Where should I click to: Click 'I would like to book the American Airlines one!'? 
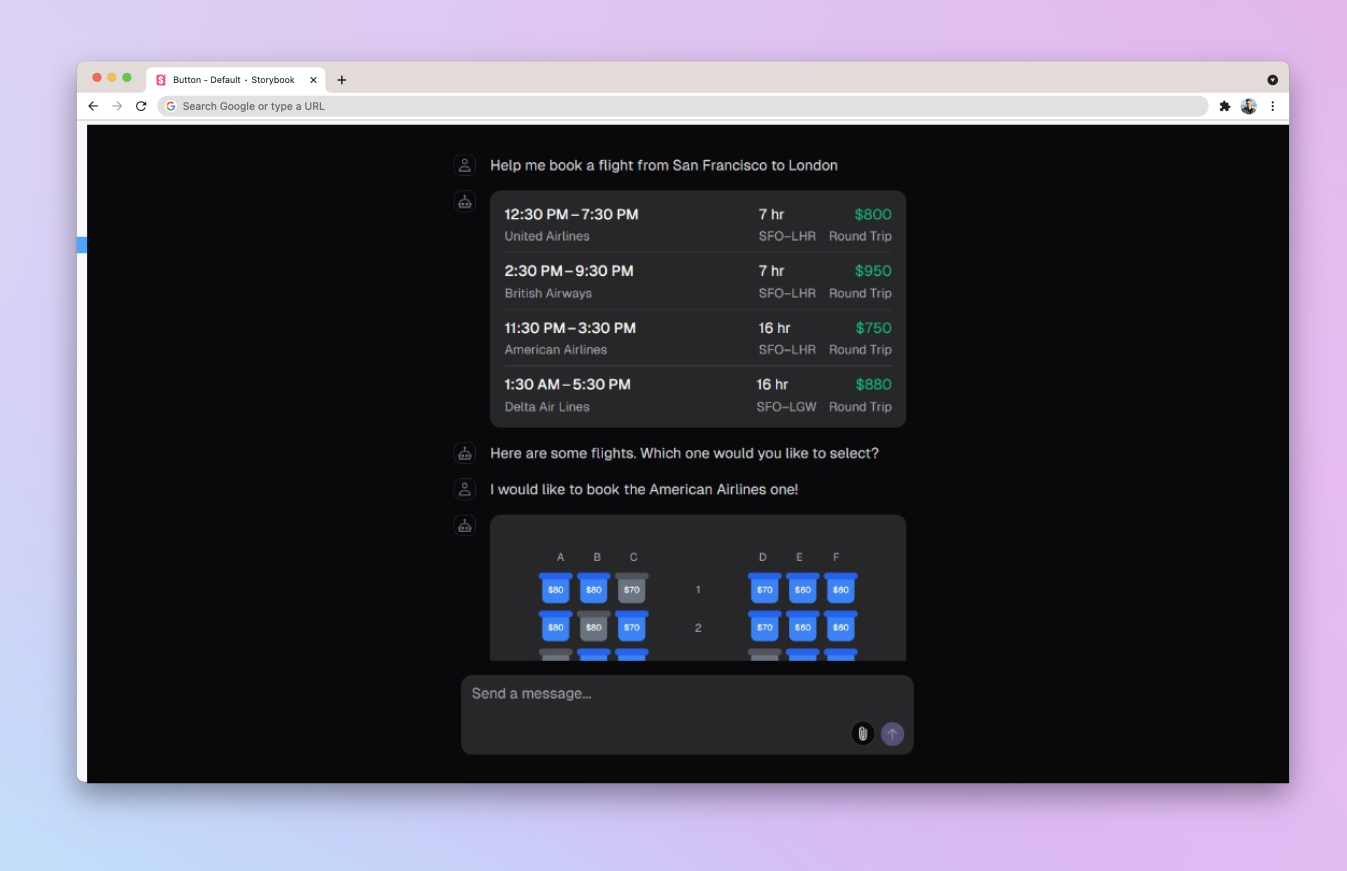click(x=644, y=489)
